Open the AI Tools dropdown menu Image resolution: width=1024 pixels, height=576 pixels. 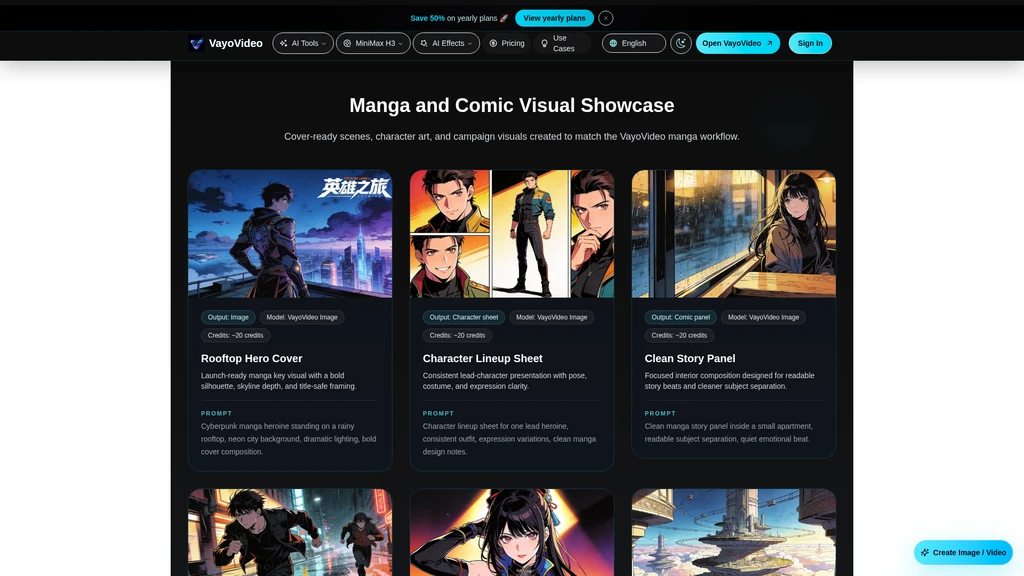[302, 43]
